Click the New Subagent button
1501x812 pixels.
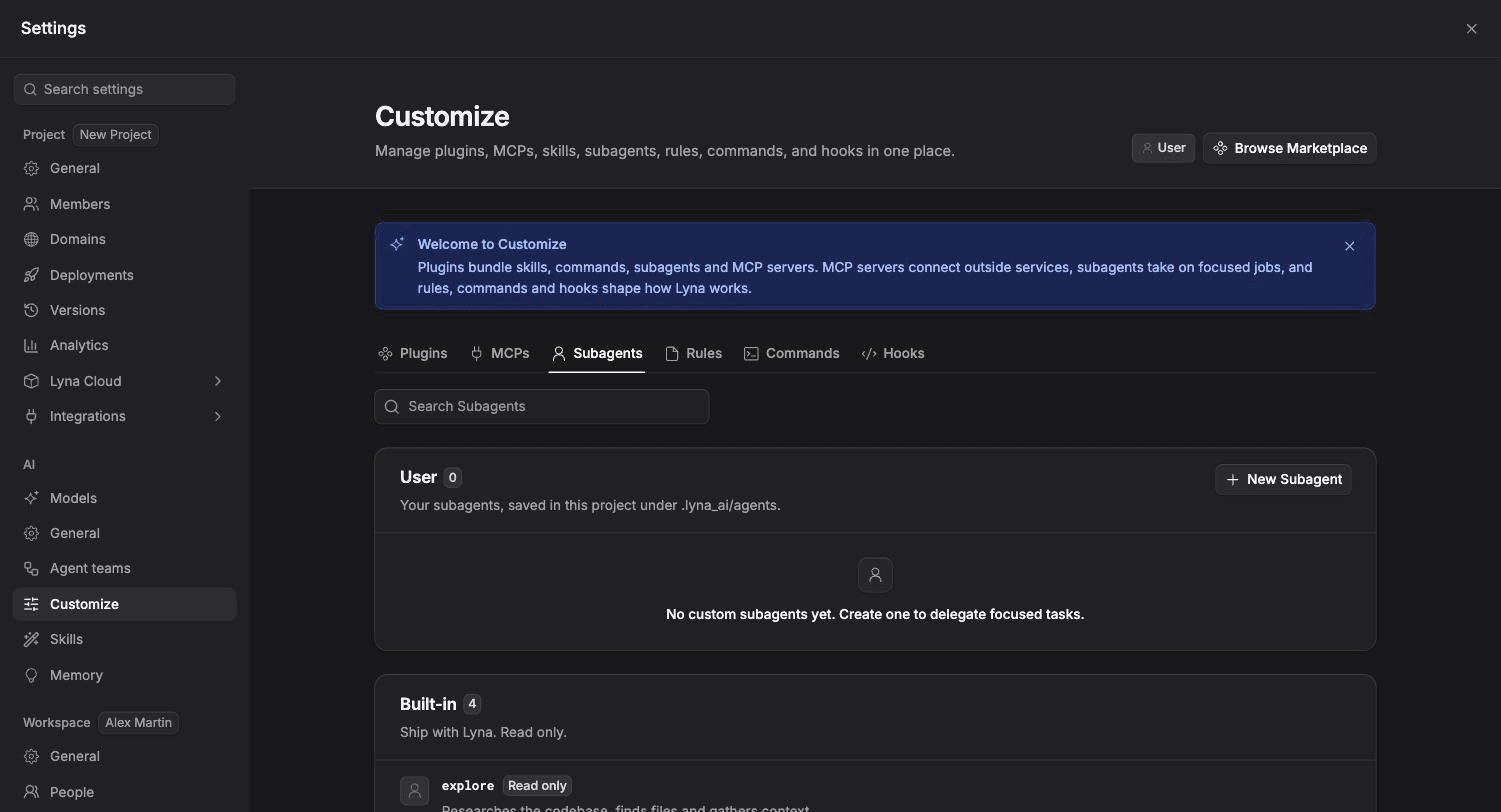coord(1283,479)
